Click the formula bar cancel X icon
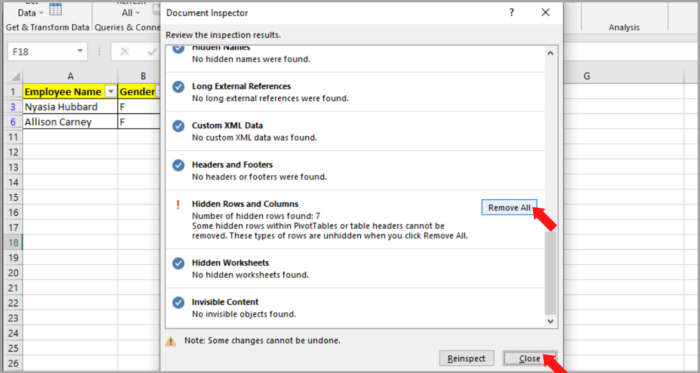 125,52
